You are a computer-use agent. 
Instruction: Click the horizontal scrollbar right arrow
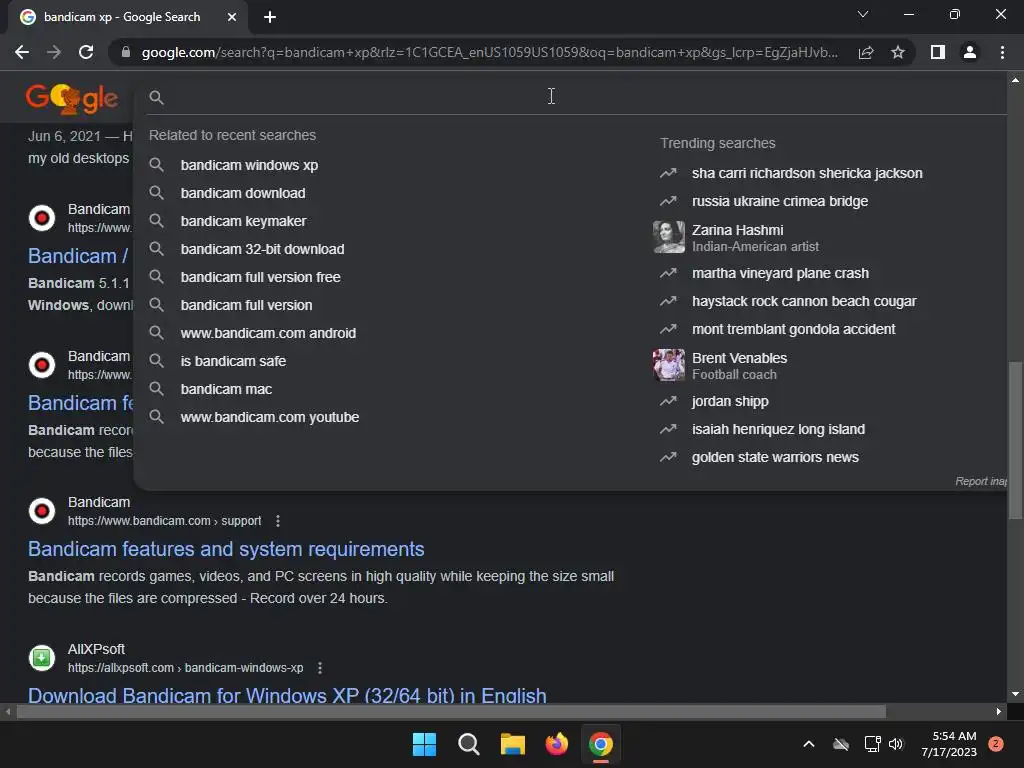coord(999,712)
